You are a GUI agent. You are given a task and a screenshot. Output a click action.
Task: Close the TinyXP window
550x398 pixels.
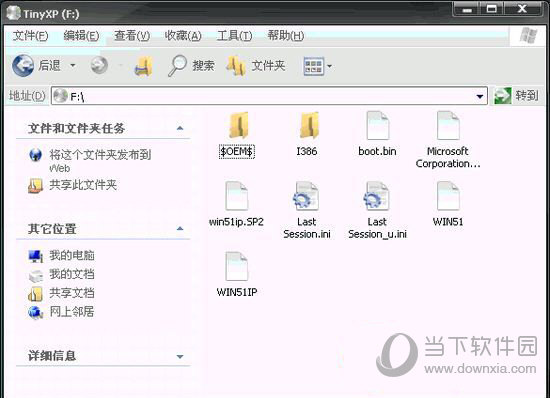(x=522, y=9)
